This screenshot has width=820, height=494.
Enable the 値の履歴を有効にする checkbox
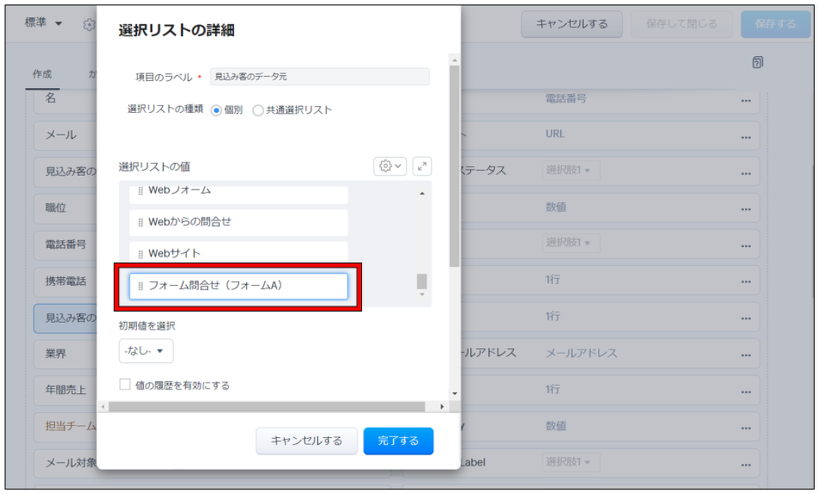coord(125,384)
